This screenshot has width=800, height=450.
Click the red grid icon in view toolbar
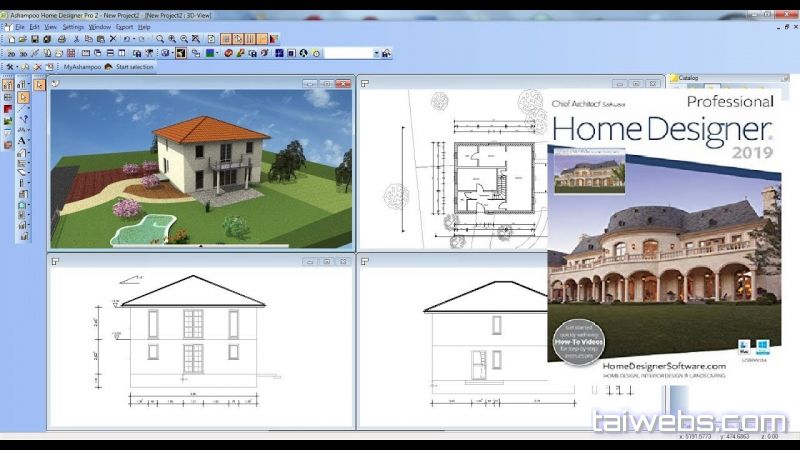coord(71,53)
